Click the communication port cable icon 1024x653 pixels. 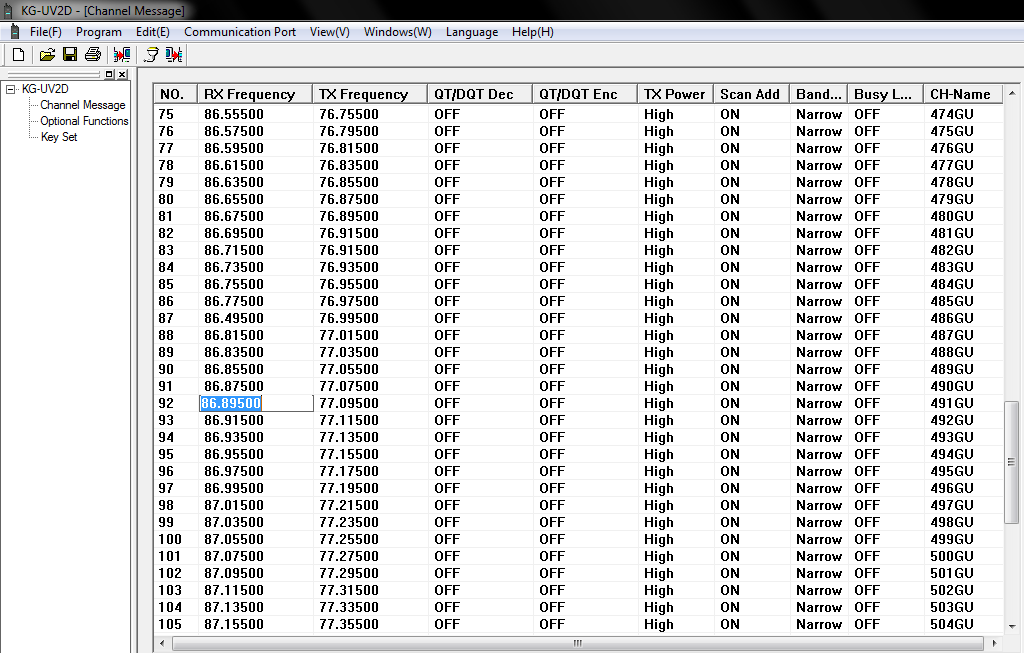point(151,54)
